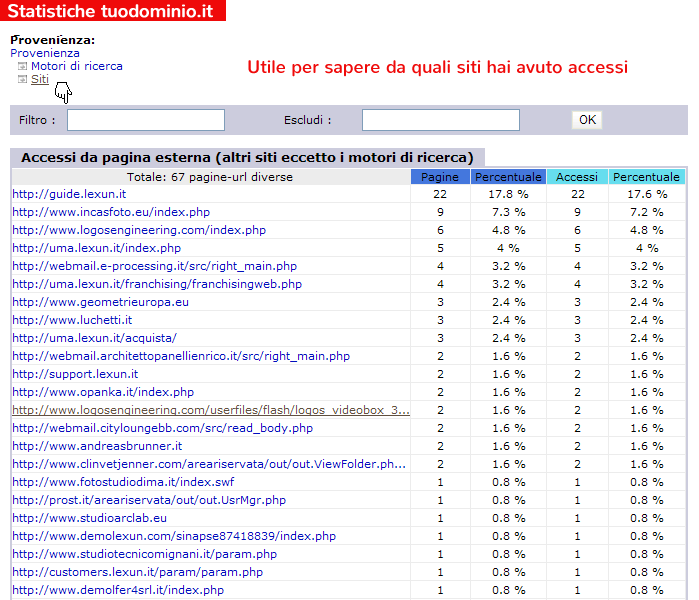Open demolexun.com sinapse87418839 link
699x600 pixels.
tap(174, 536)
